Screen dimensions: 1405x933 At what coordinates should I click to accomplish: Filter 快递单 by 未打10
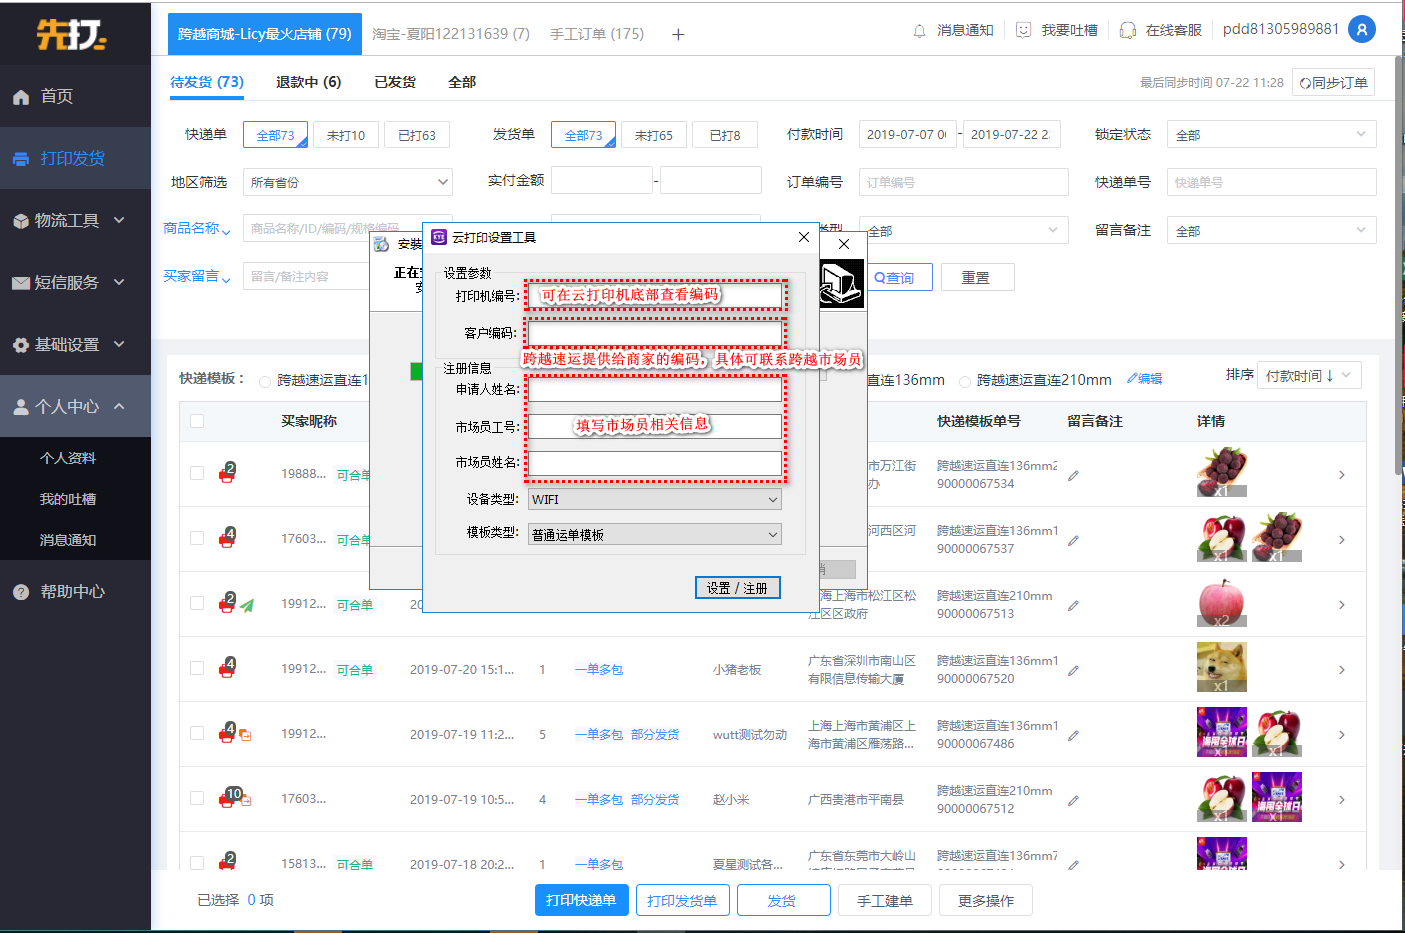point(346,135)
